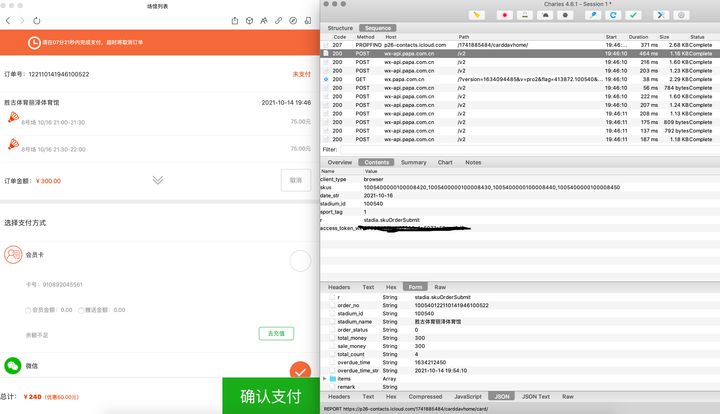Viewport: 720px width, 414px height.
Task: Open Charles settings gear icon
Action: tap(681, 15)
